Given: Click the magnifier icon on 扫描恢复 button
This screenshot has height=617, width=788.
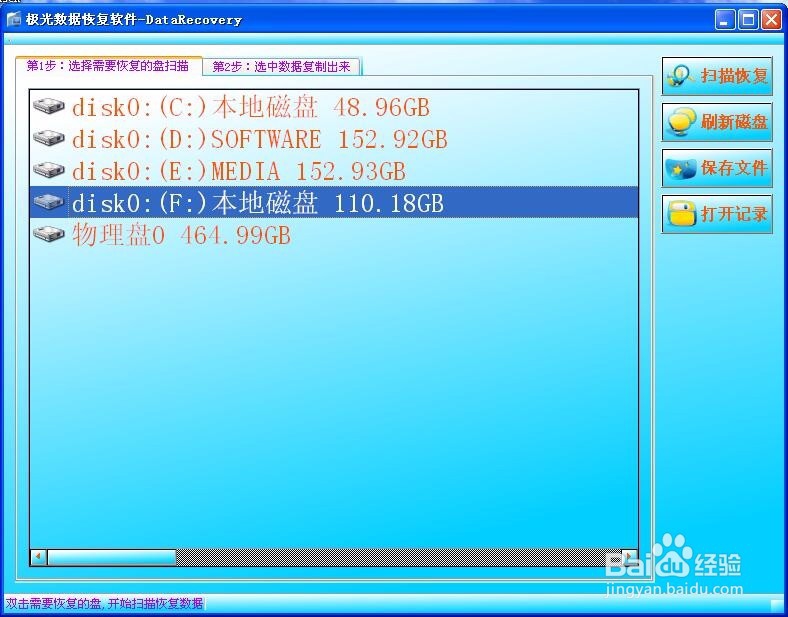Looking at the screenshot, I should (x=680, y=76).
